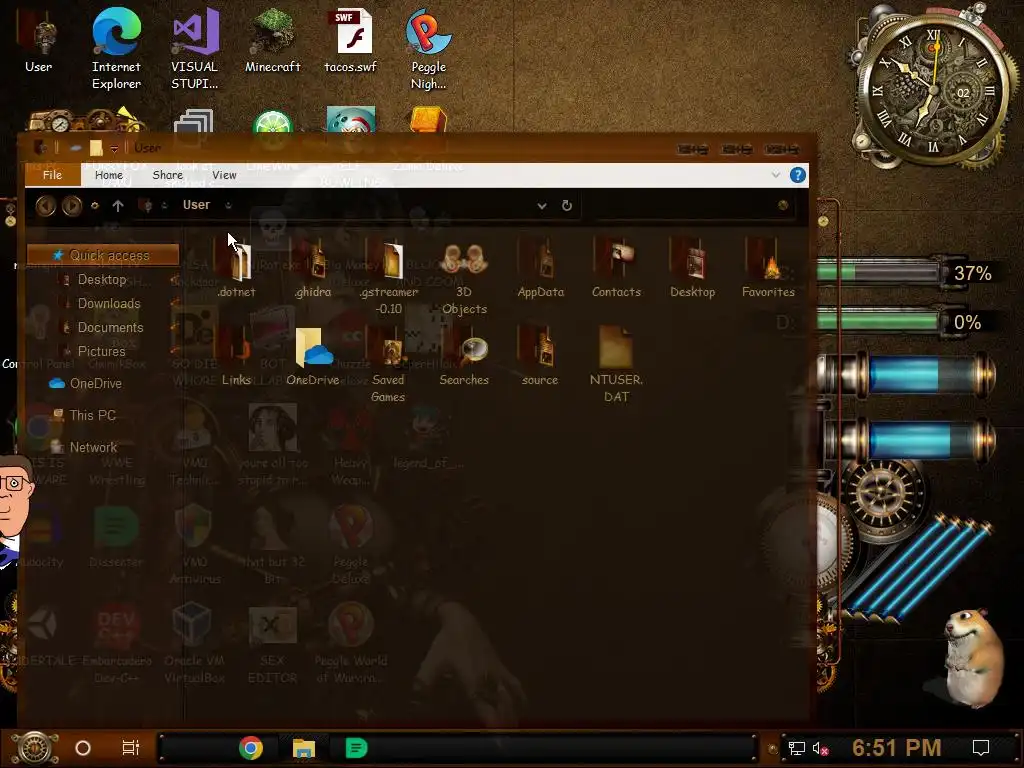Screen dimensions: 1024x768
Task: Open the .gstreamer-0.10 folder
Action: [x=389, y=277]
